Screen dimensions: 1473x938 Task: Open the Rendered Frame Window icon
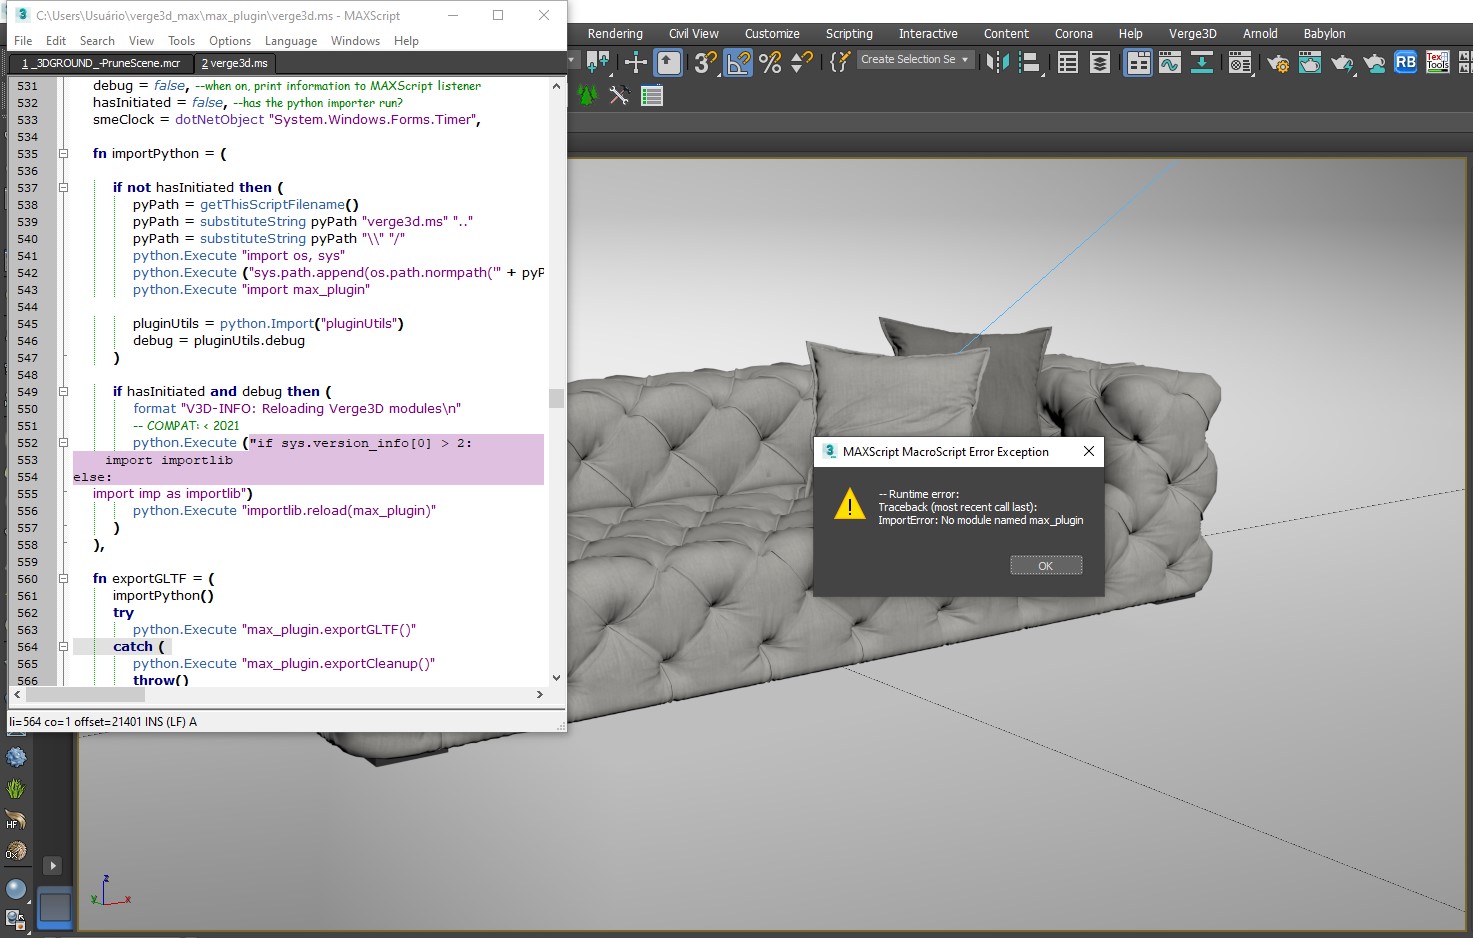pos(1310,62)
